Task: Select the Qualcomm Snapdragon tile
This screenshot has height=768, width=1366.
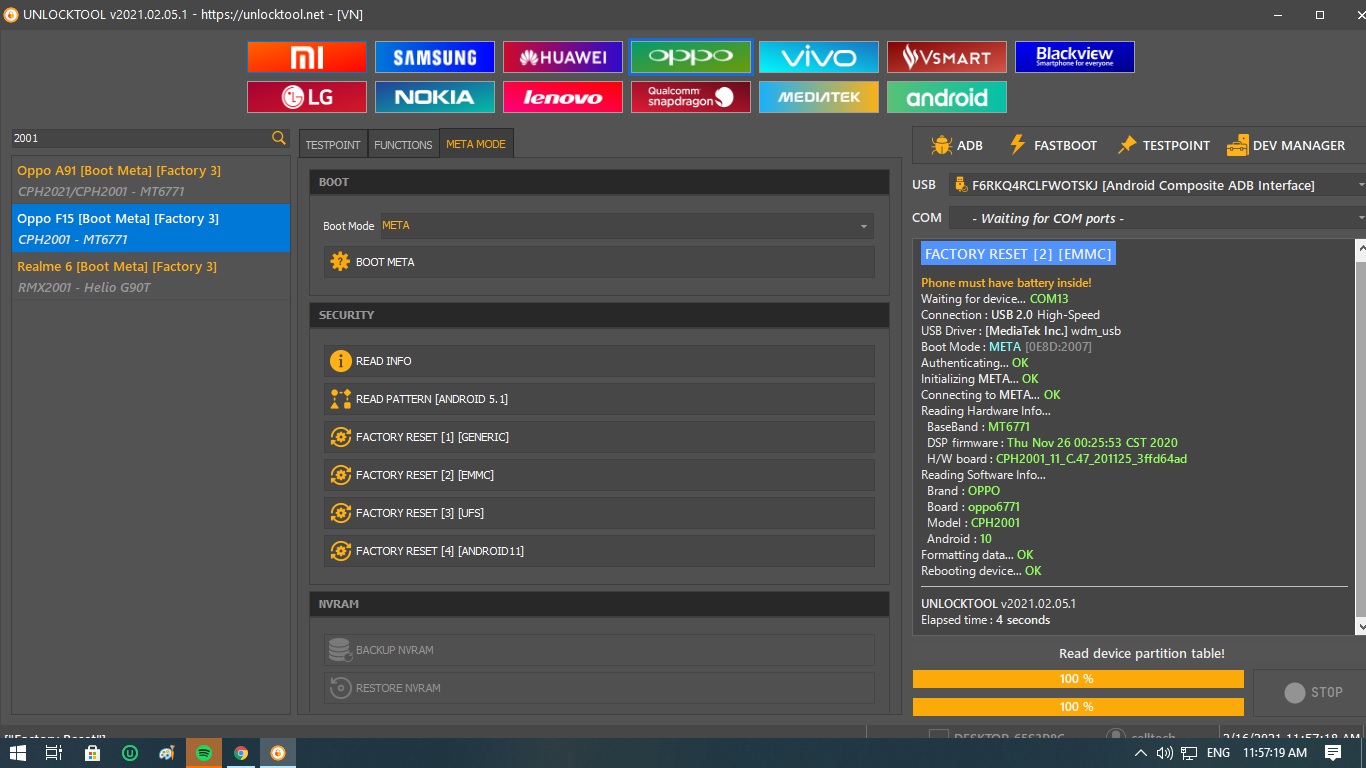Action: 691,97
